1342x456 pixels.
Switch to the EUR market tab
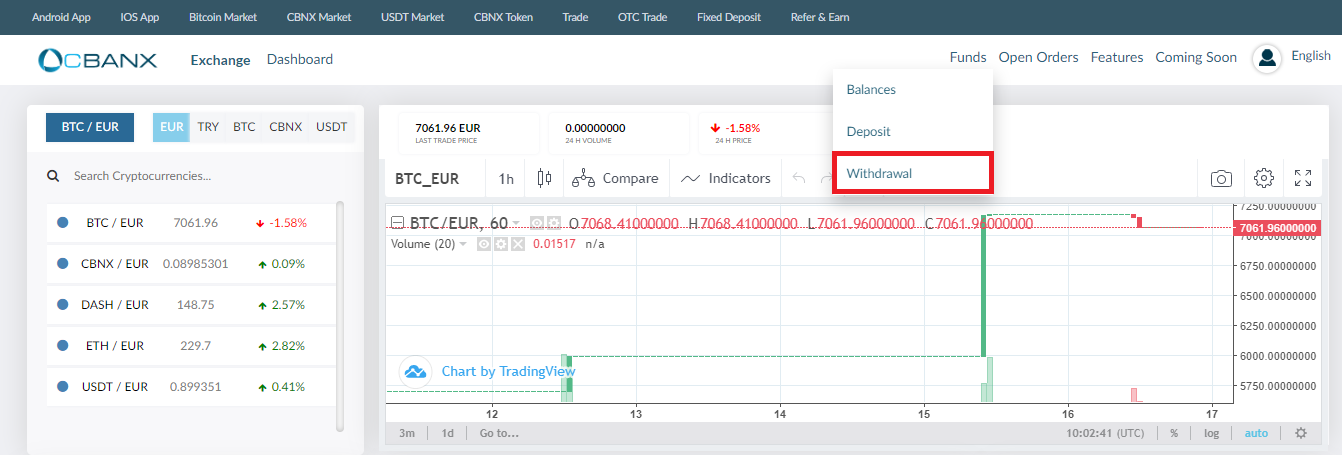(x=172, y=127)
